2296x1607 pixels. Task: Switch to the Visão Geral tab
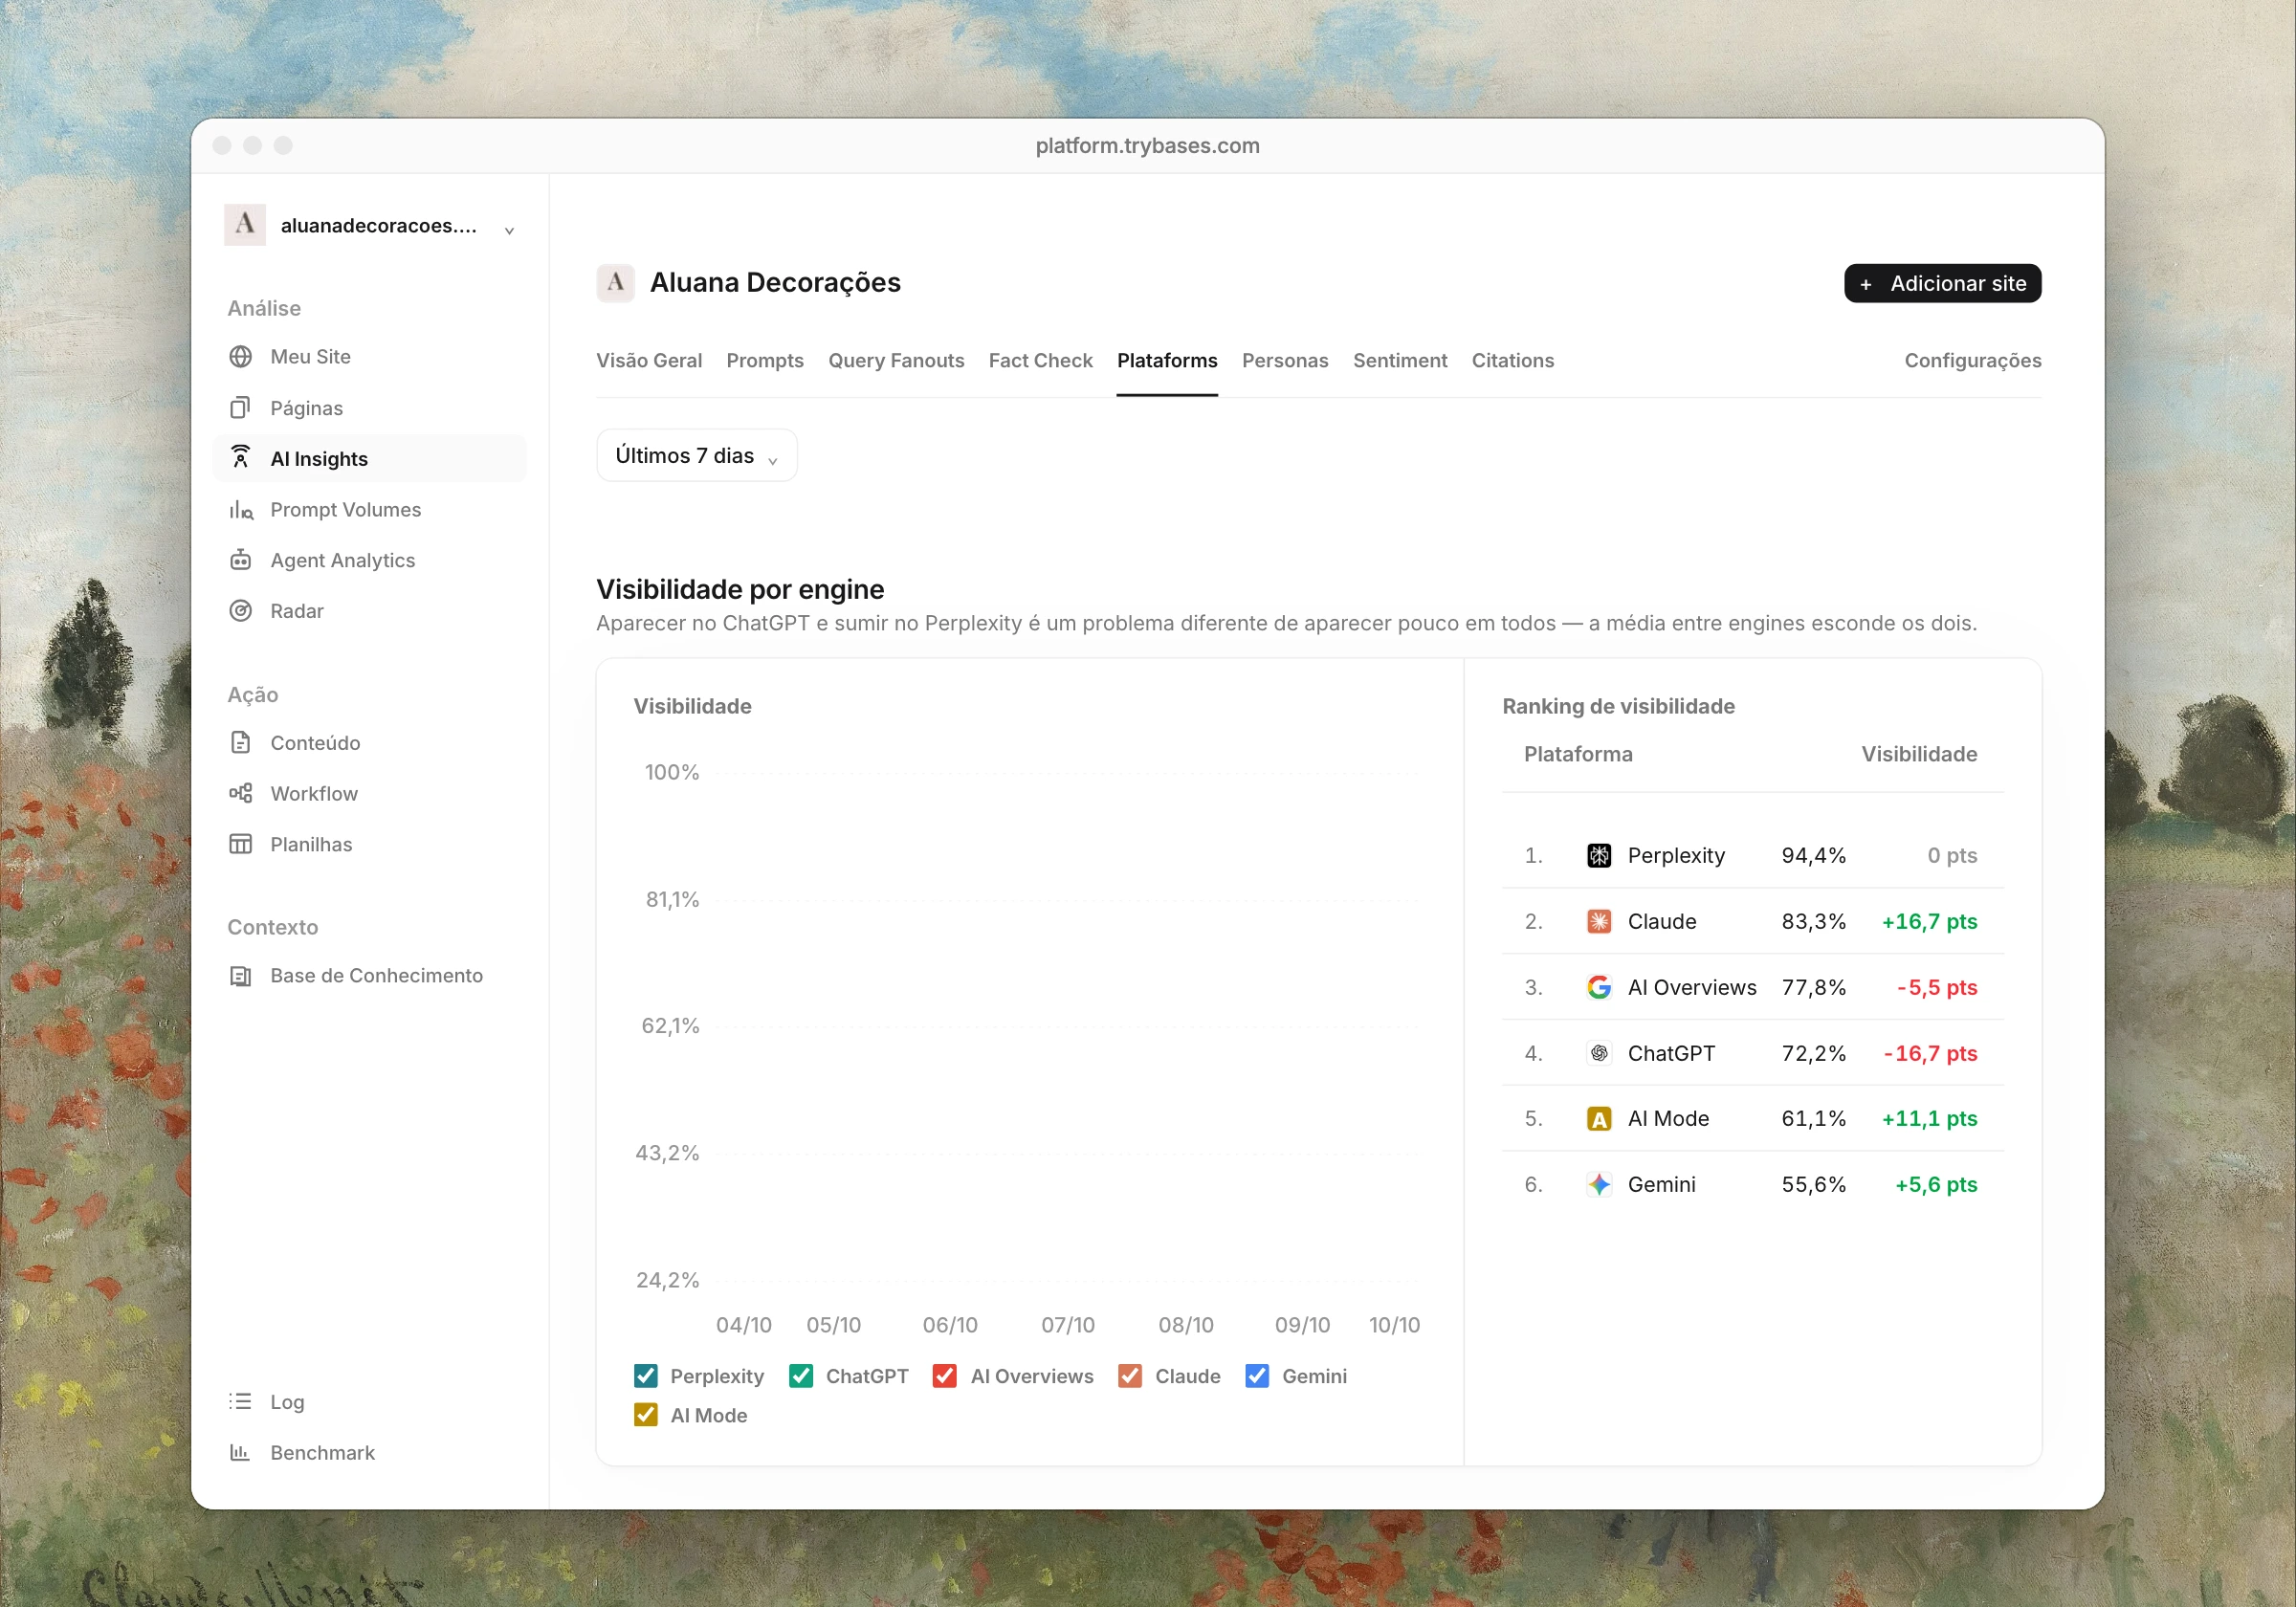(649, 361)
